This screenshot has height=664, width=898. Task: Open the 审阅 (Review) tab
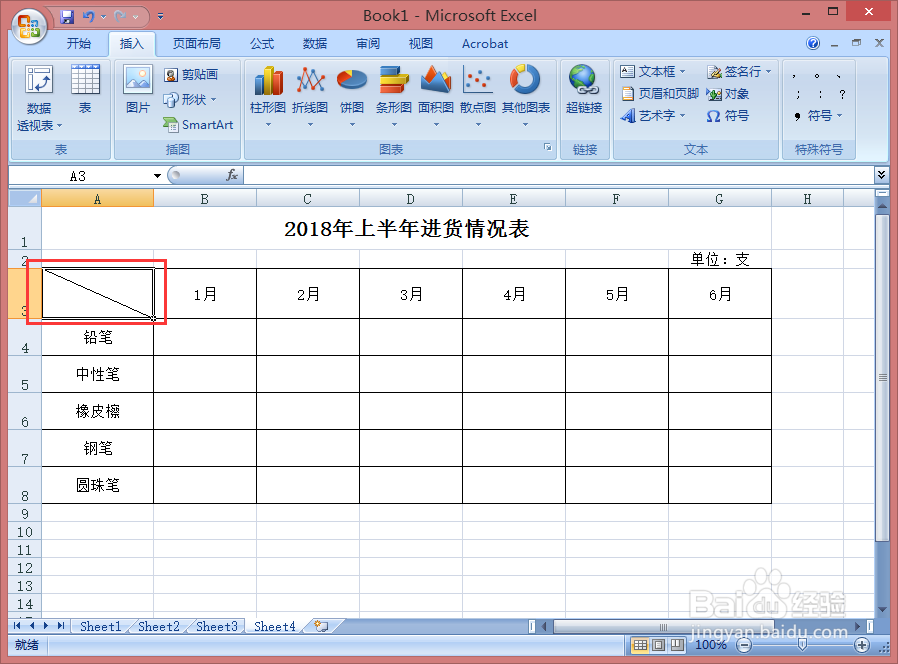click(x=368, y=44)
